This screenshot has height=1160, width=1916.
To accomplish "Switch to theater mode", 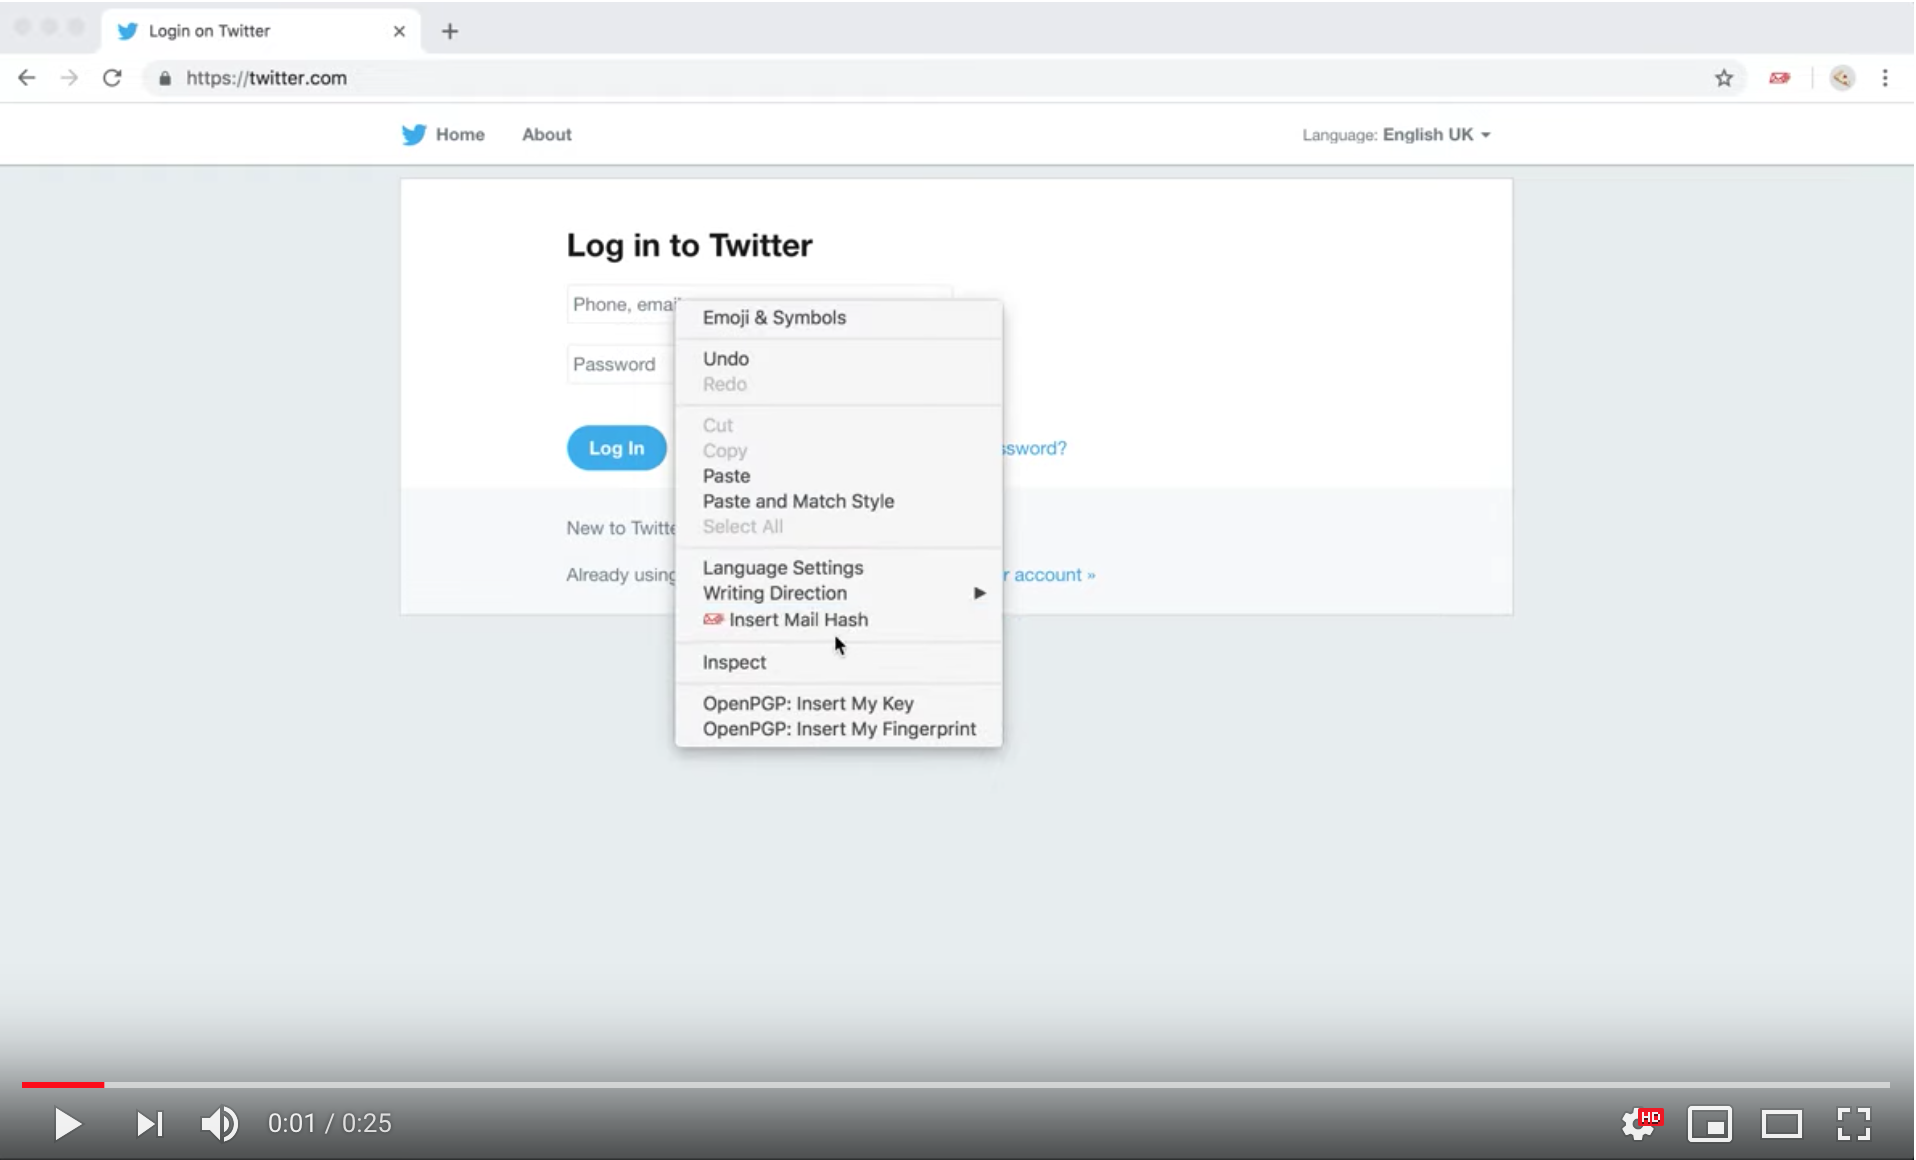I will coord(1782,1124).
